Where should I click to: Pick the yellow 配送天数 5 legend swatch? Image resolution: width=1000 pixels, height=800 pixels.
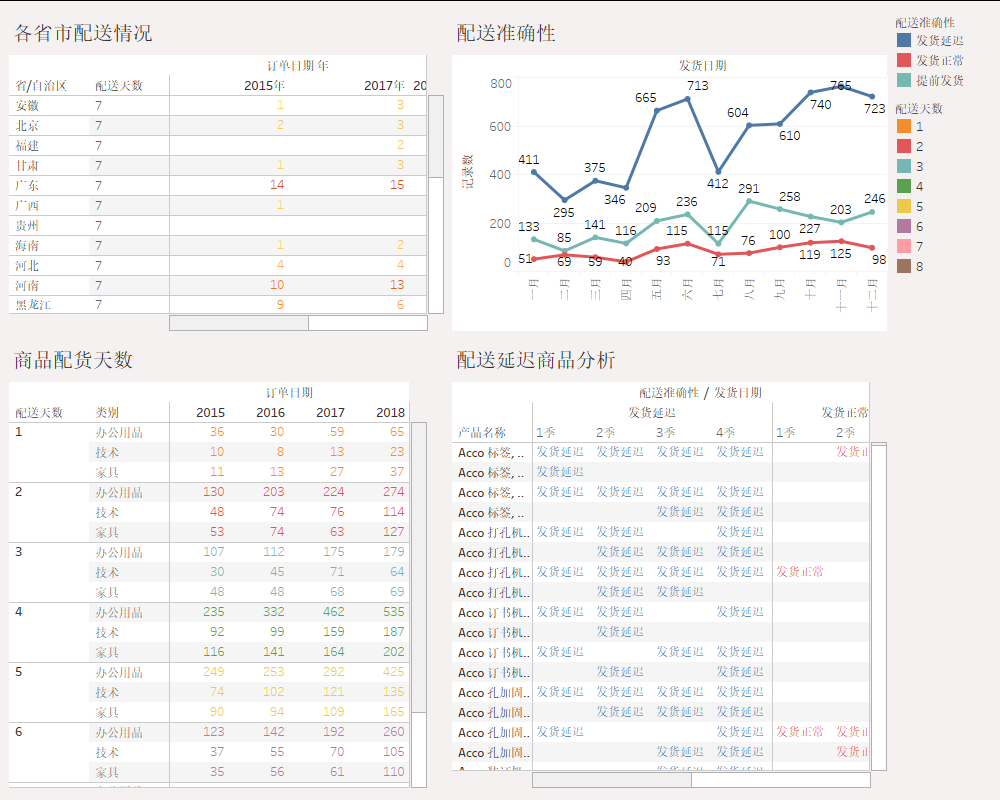pos(904,207)
